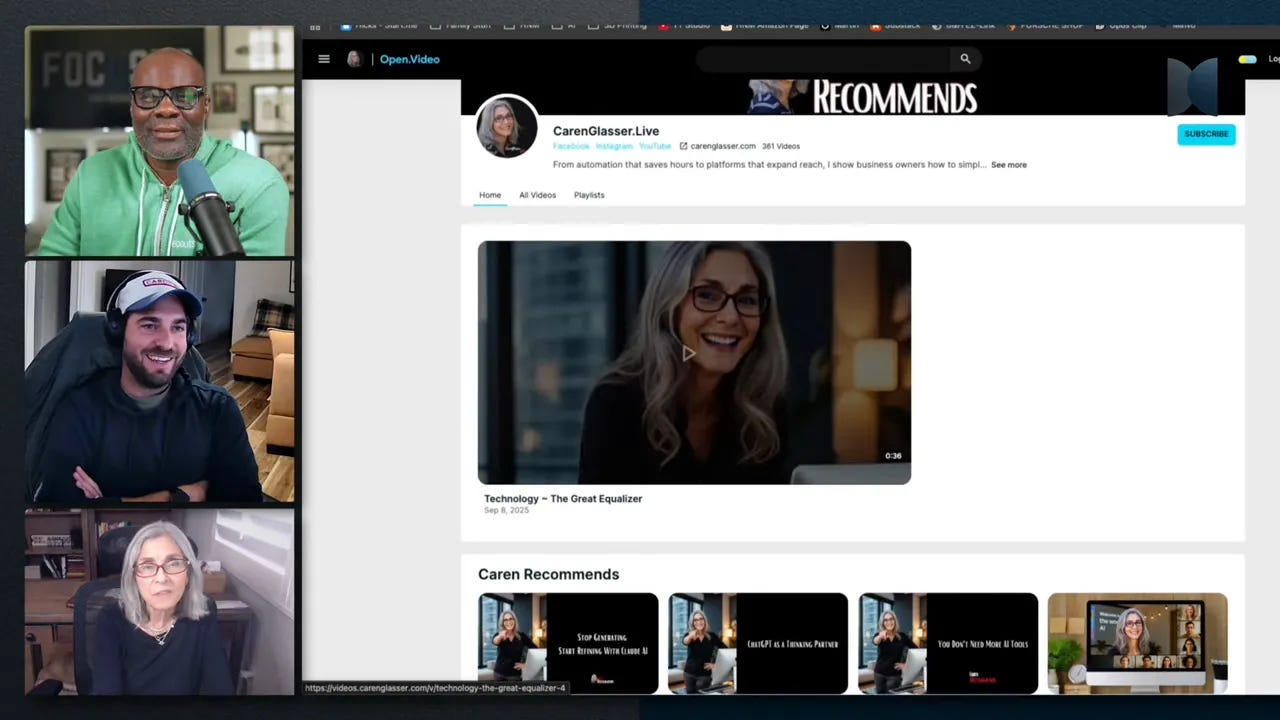The height and width of the screenshot is (720, 1280).
Task: Click the play icon on the featured video
Action: pyautogui.click(x=690, y=353)
